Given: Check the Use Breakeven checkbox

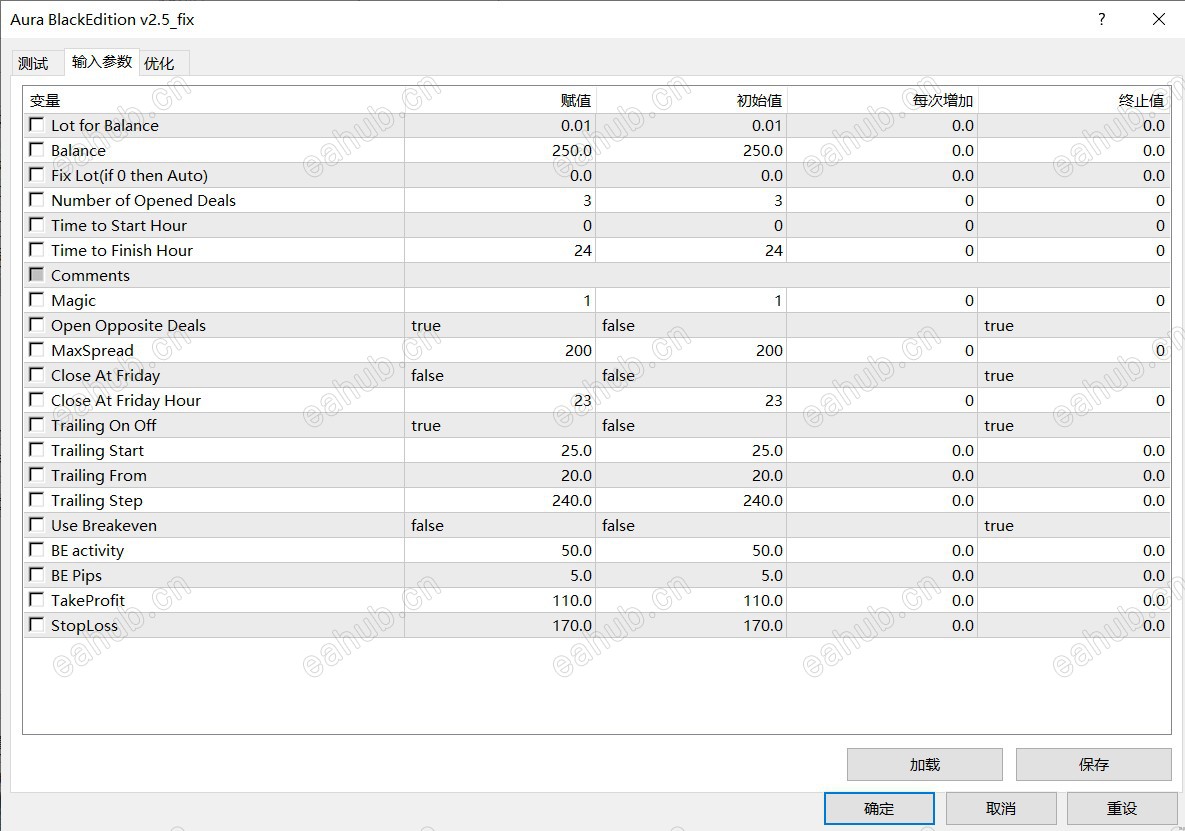Looking at the screenshot, I should click(x=36, y=524).
